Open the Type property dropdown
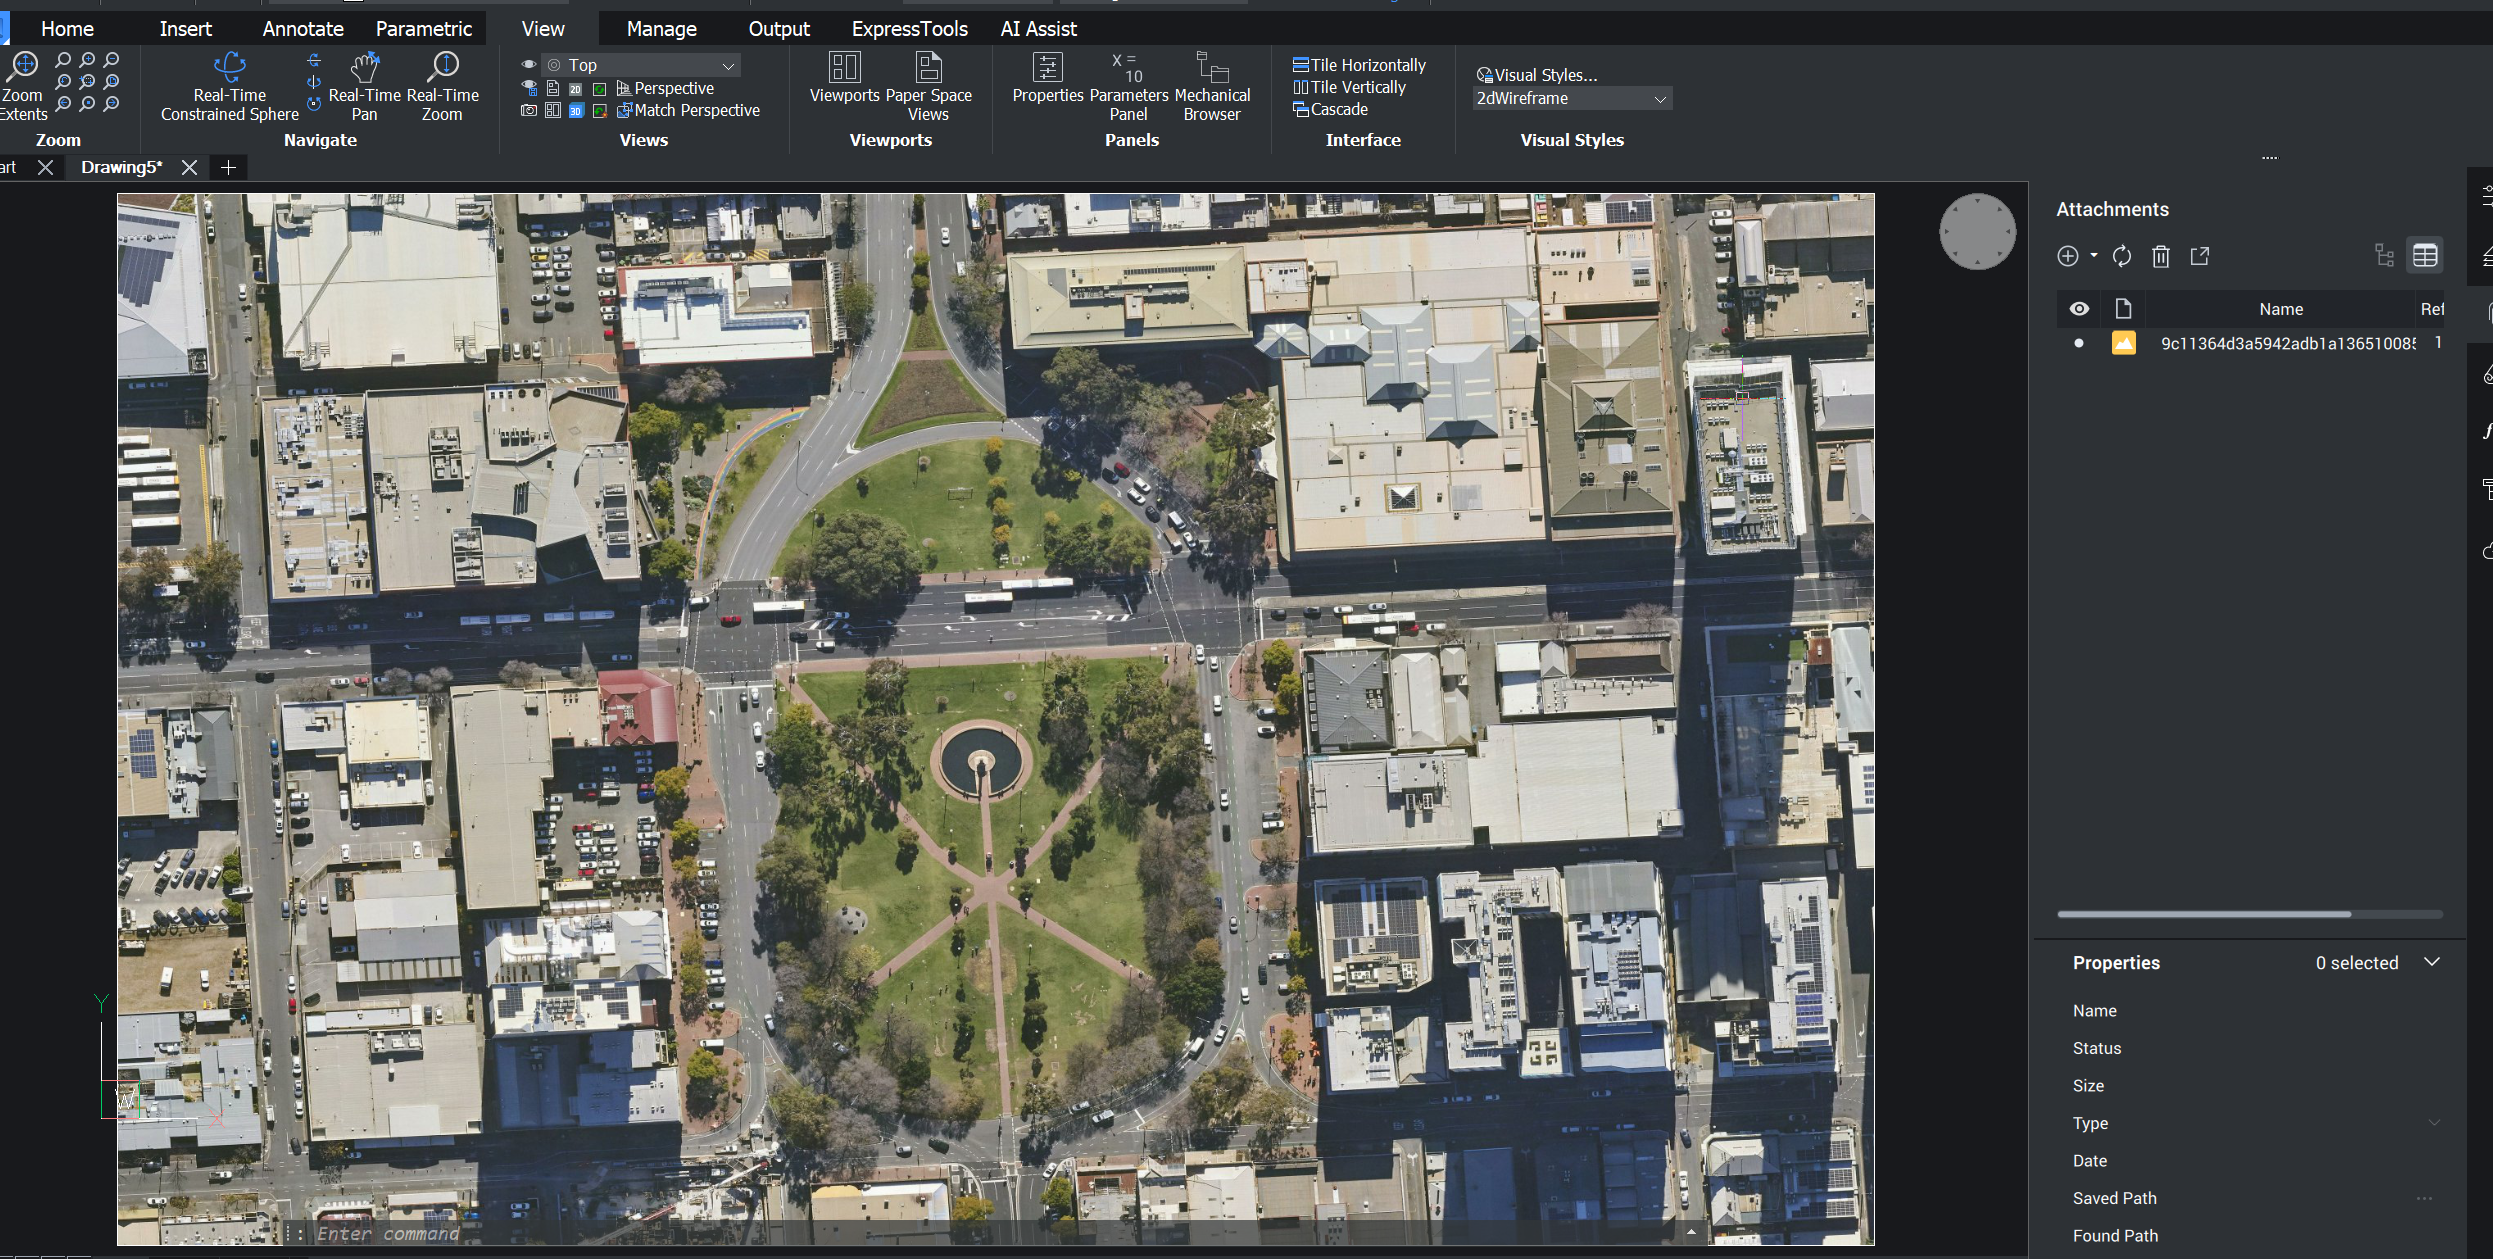Screen dimensions: 2493x1259 (2433, 1122)
